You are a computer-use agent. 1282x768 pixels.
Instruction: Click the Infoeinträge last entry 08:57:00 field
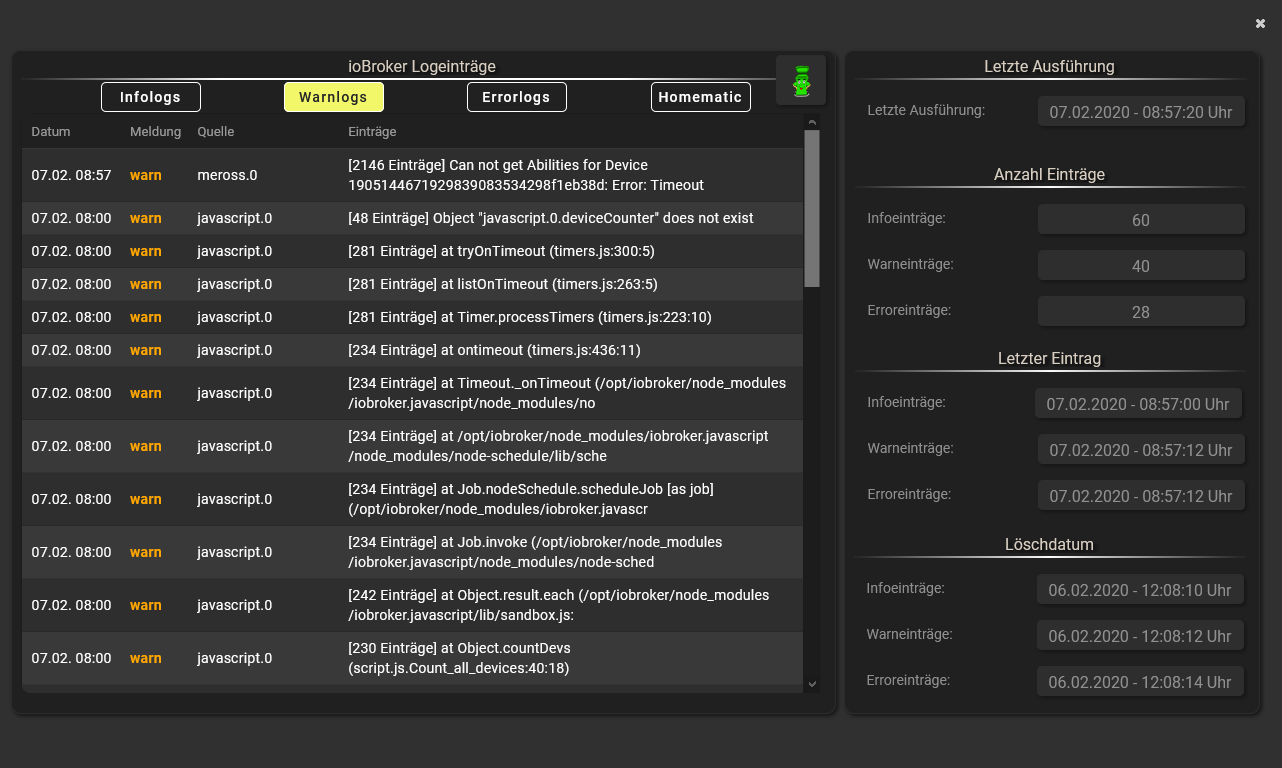(1139, 404)
